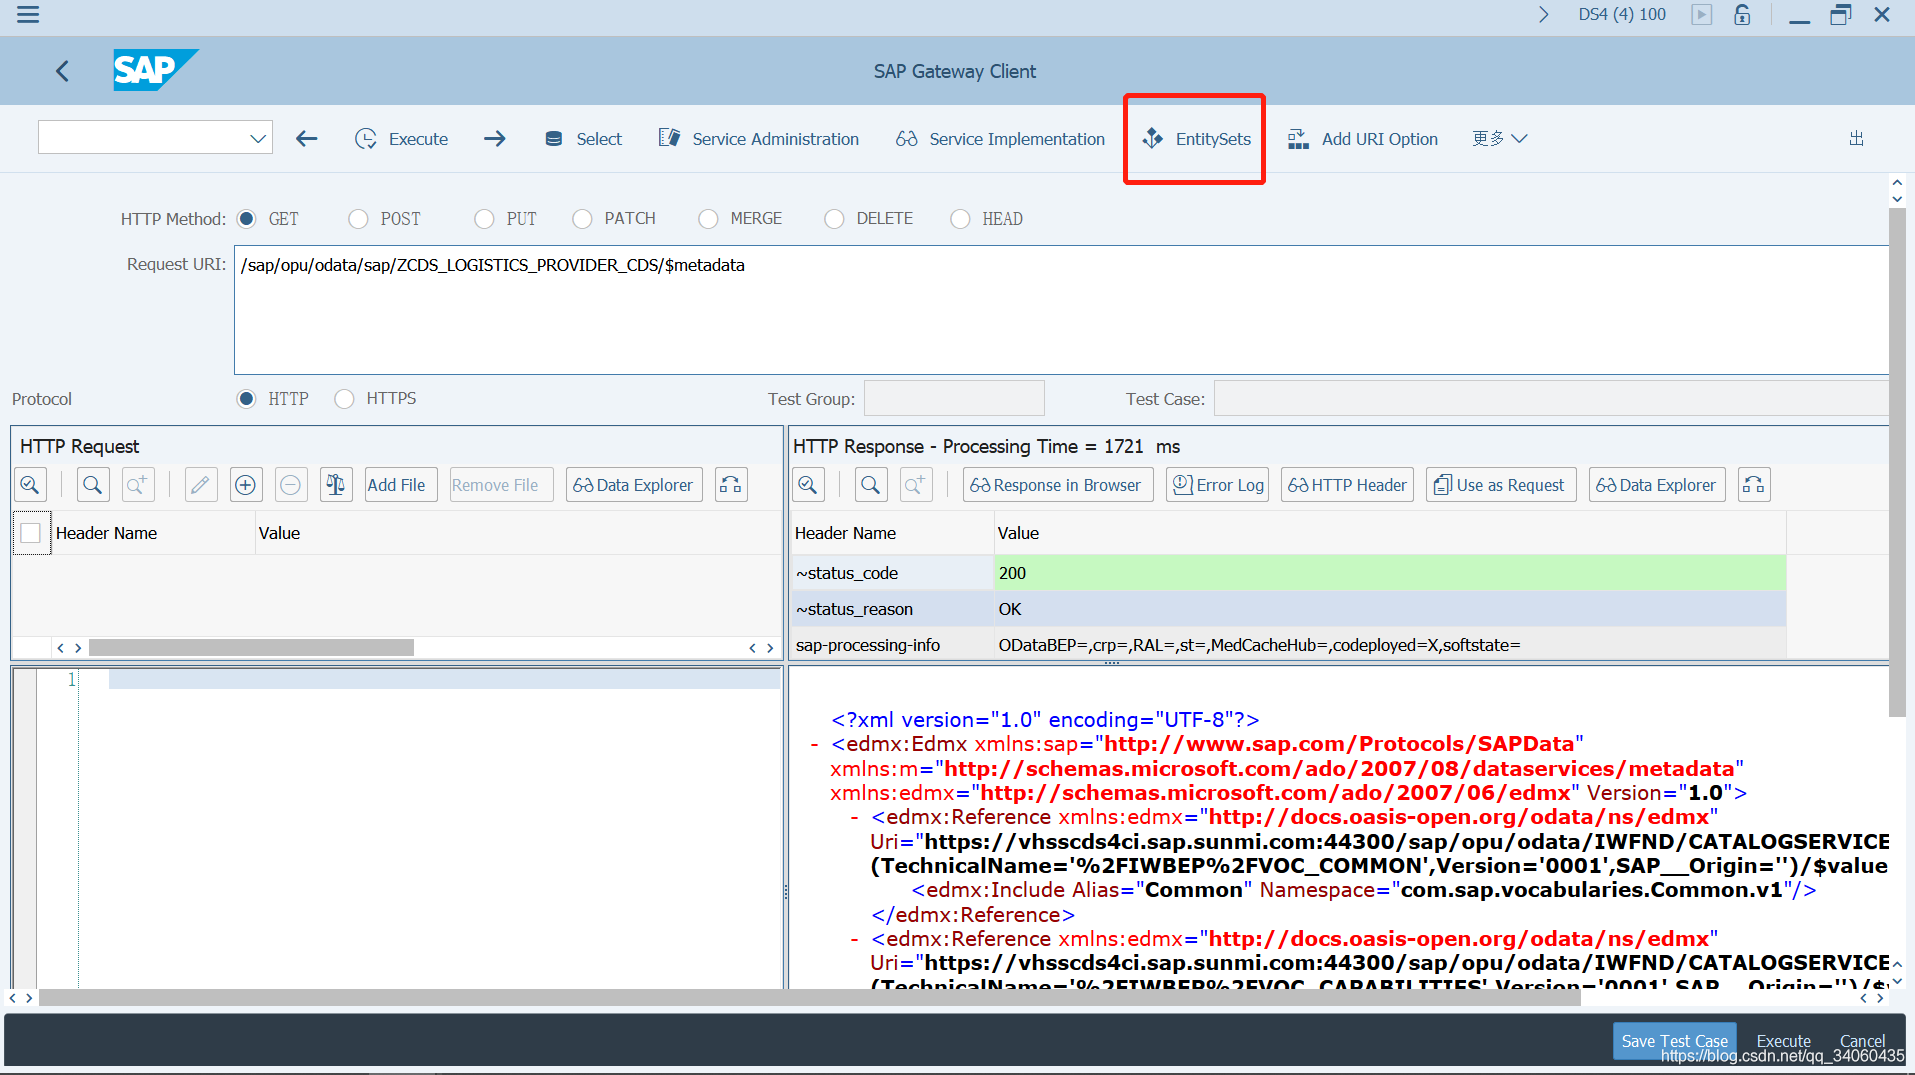The width and height of the screenshot is (1915, 1075).
Task: Click Execute in the bottom bar
Action: 1783,1041
